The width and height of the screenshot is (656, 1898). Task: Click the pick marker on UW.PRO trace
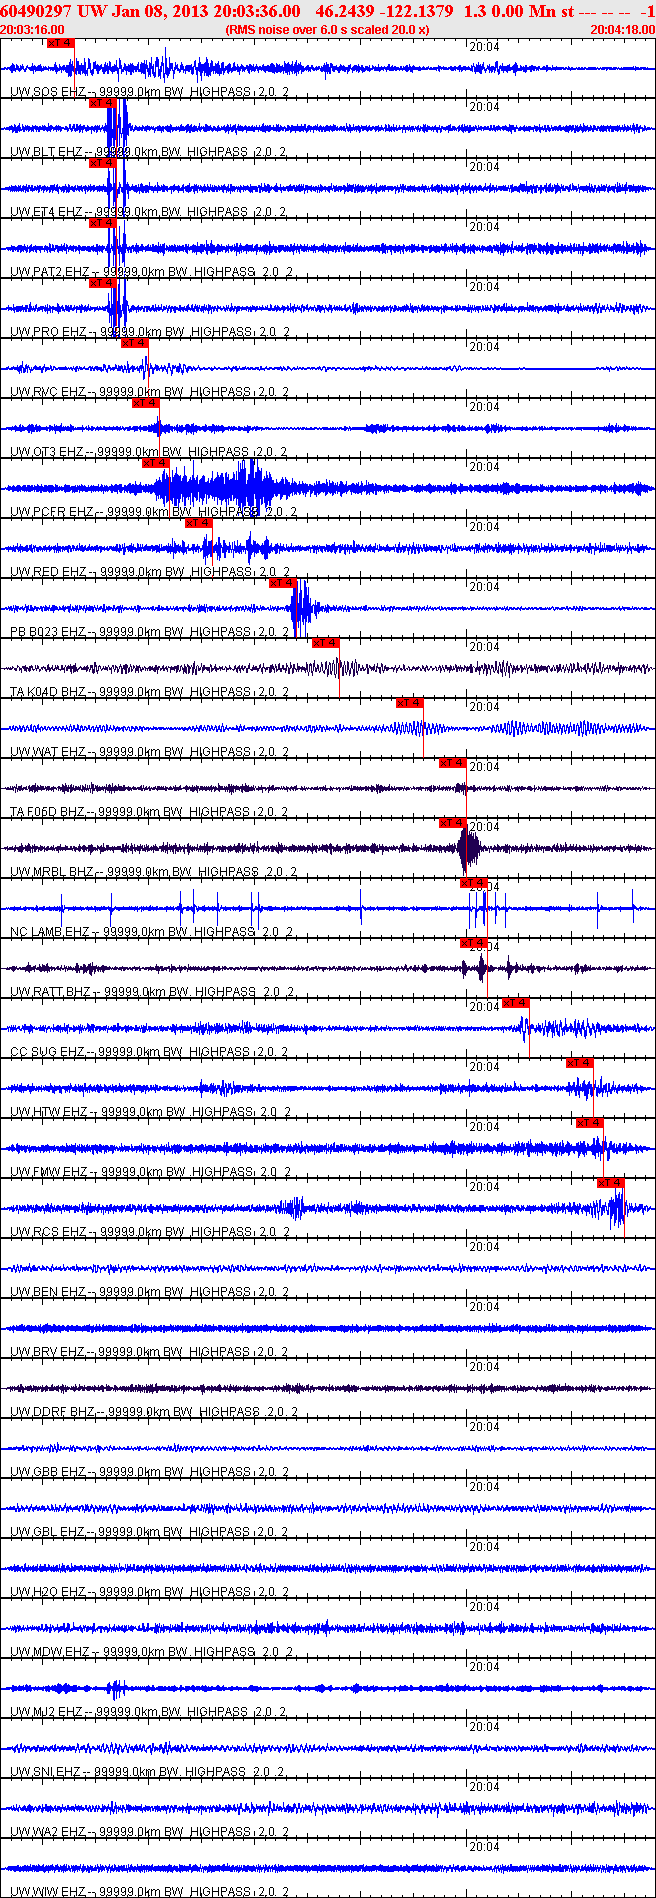(x=103, y=283)
